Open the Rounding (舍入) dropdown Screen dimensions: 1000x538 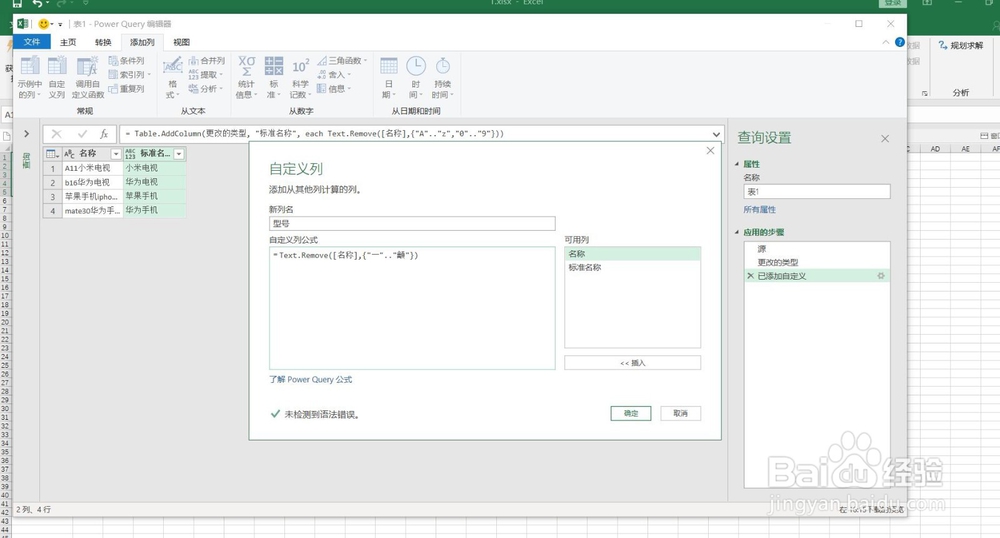[x=334, y=75]
